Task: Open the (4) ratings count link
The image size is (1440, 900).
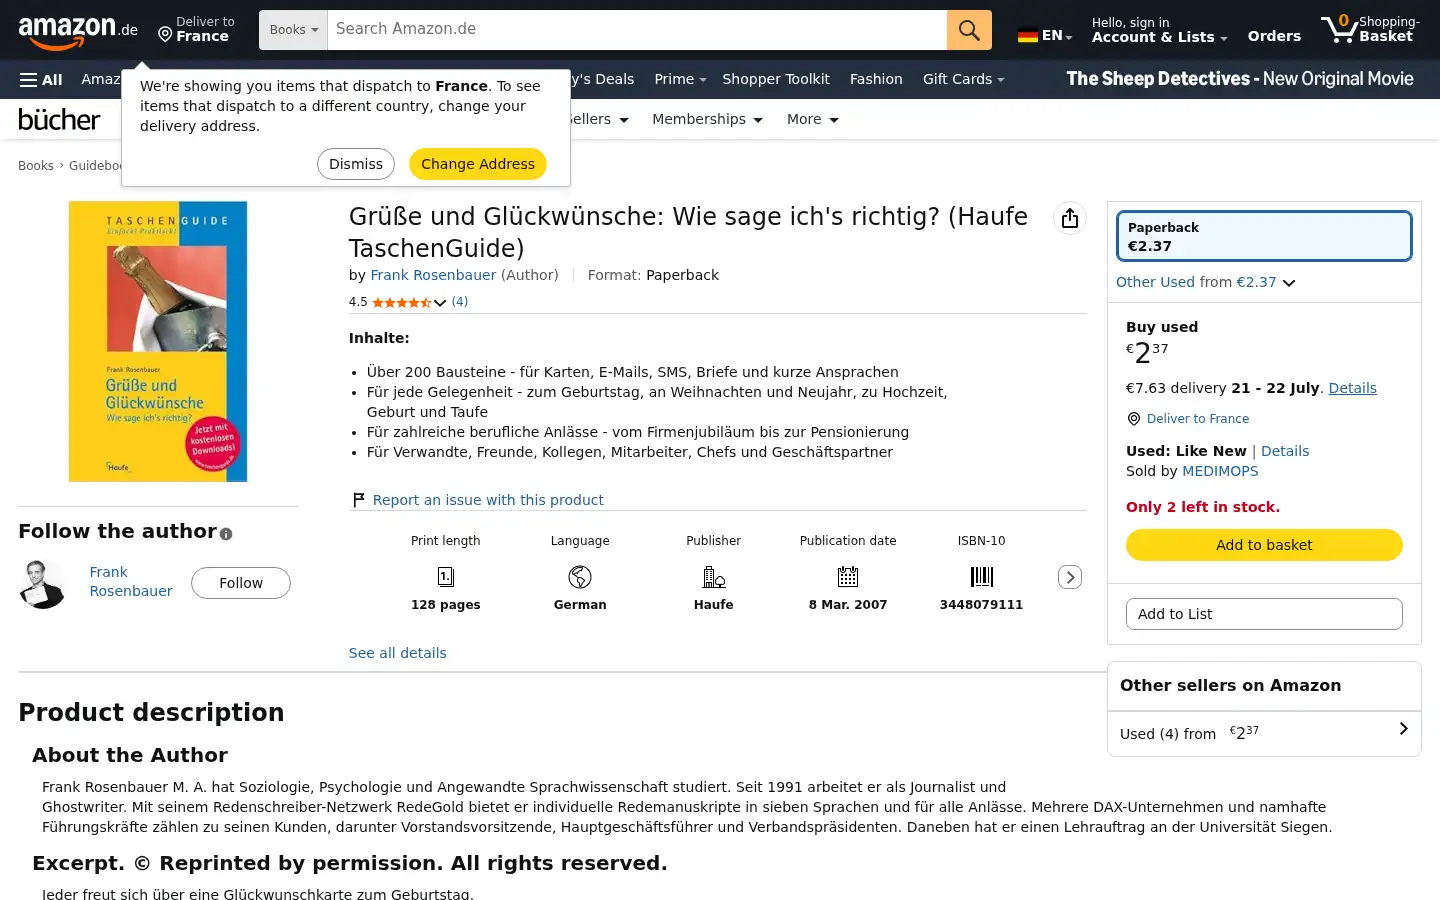Action: tap(460, 302)
